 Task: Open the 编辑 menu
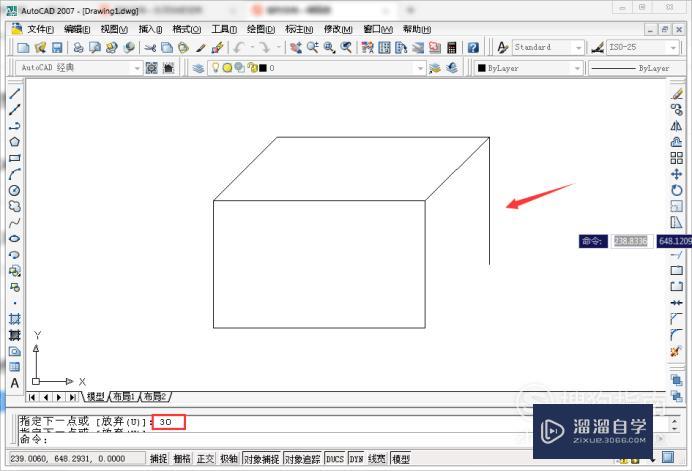click(77, 29)
